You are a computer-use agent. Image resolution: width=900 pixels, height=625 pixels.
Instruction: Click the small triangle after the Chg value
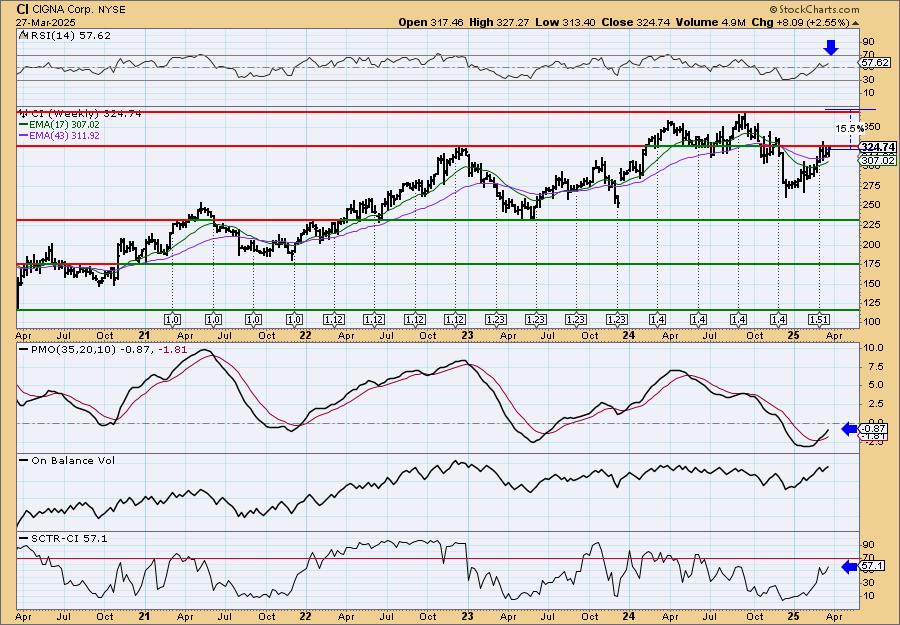pyautogui.click(x=855, y=23)
